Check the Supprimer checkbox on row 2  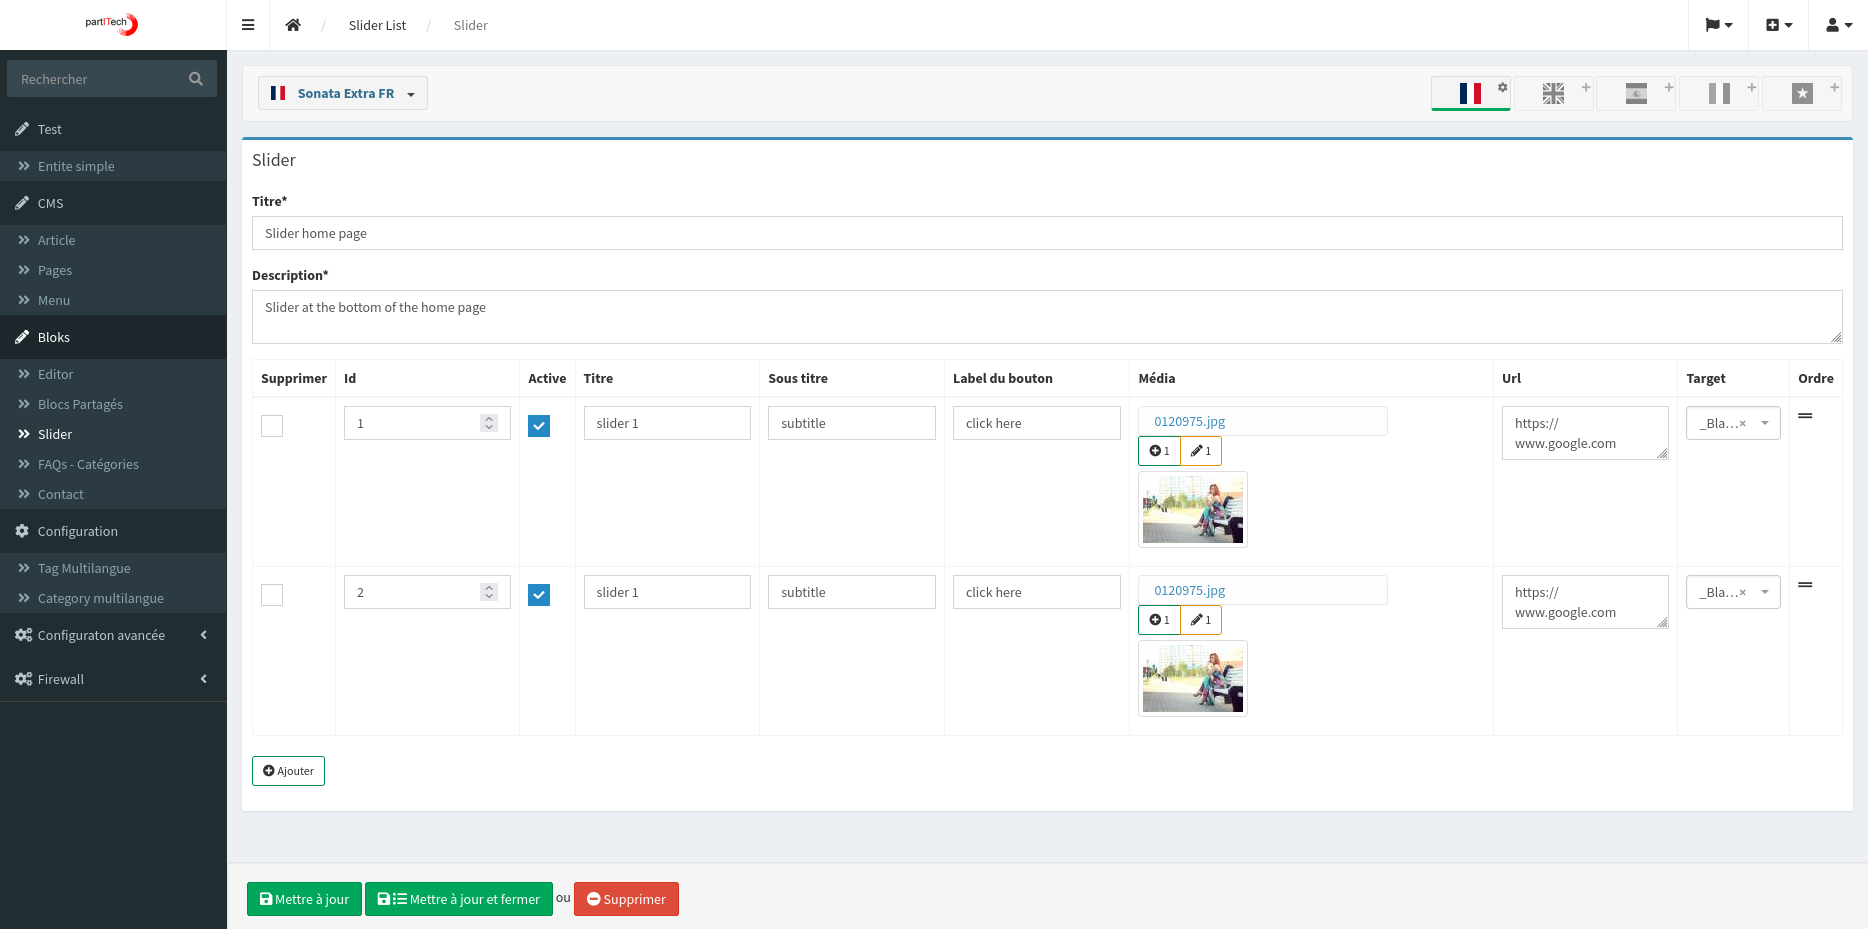(x=271, y=594)
